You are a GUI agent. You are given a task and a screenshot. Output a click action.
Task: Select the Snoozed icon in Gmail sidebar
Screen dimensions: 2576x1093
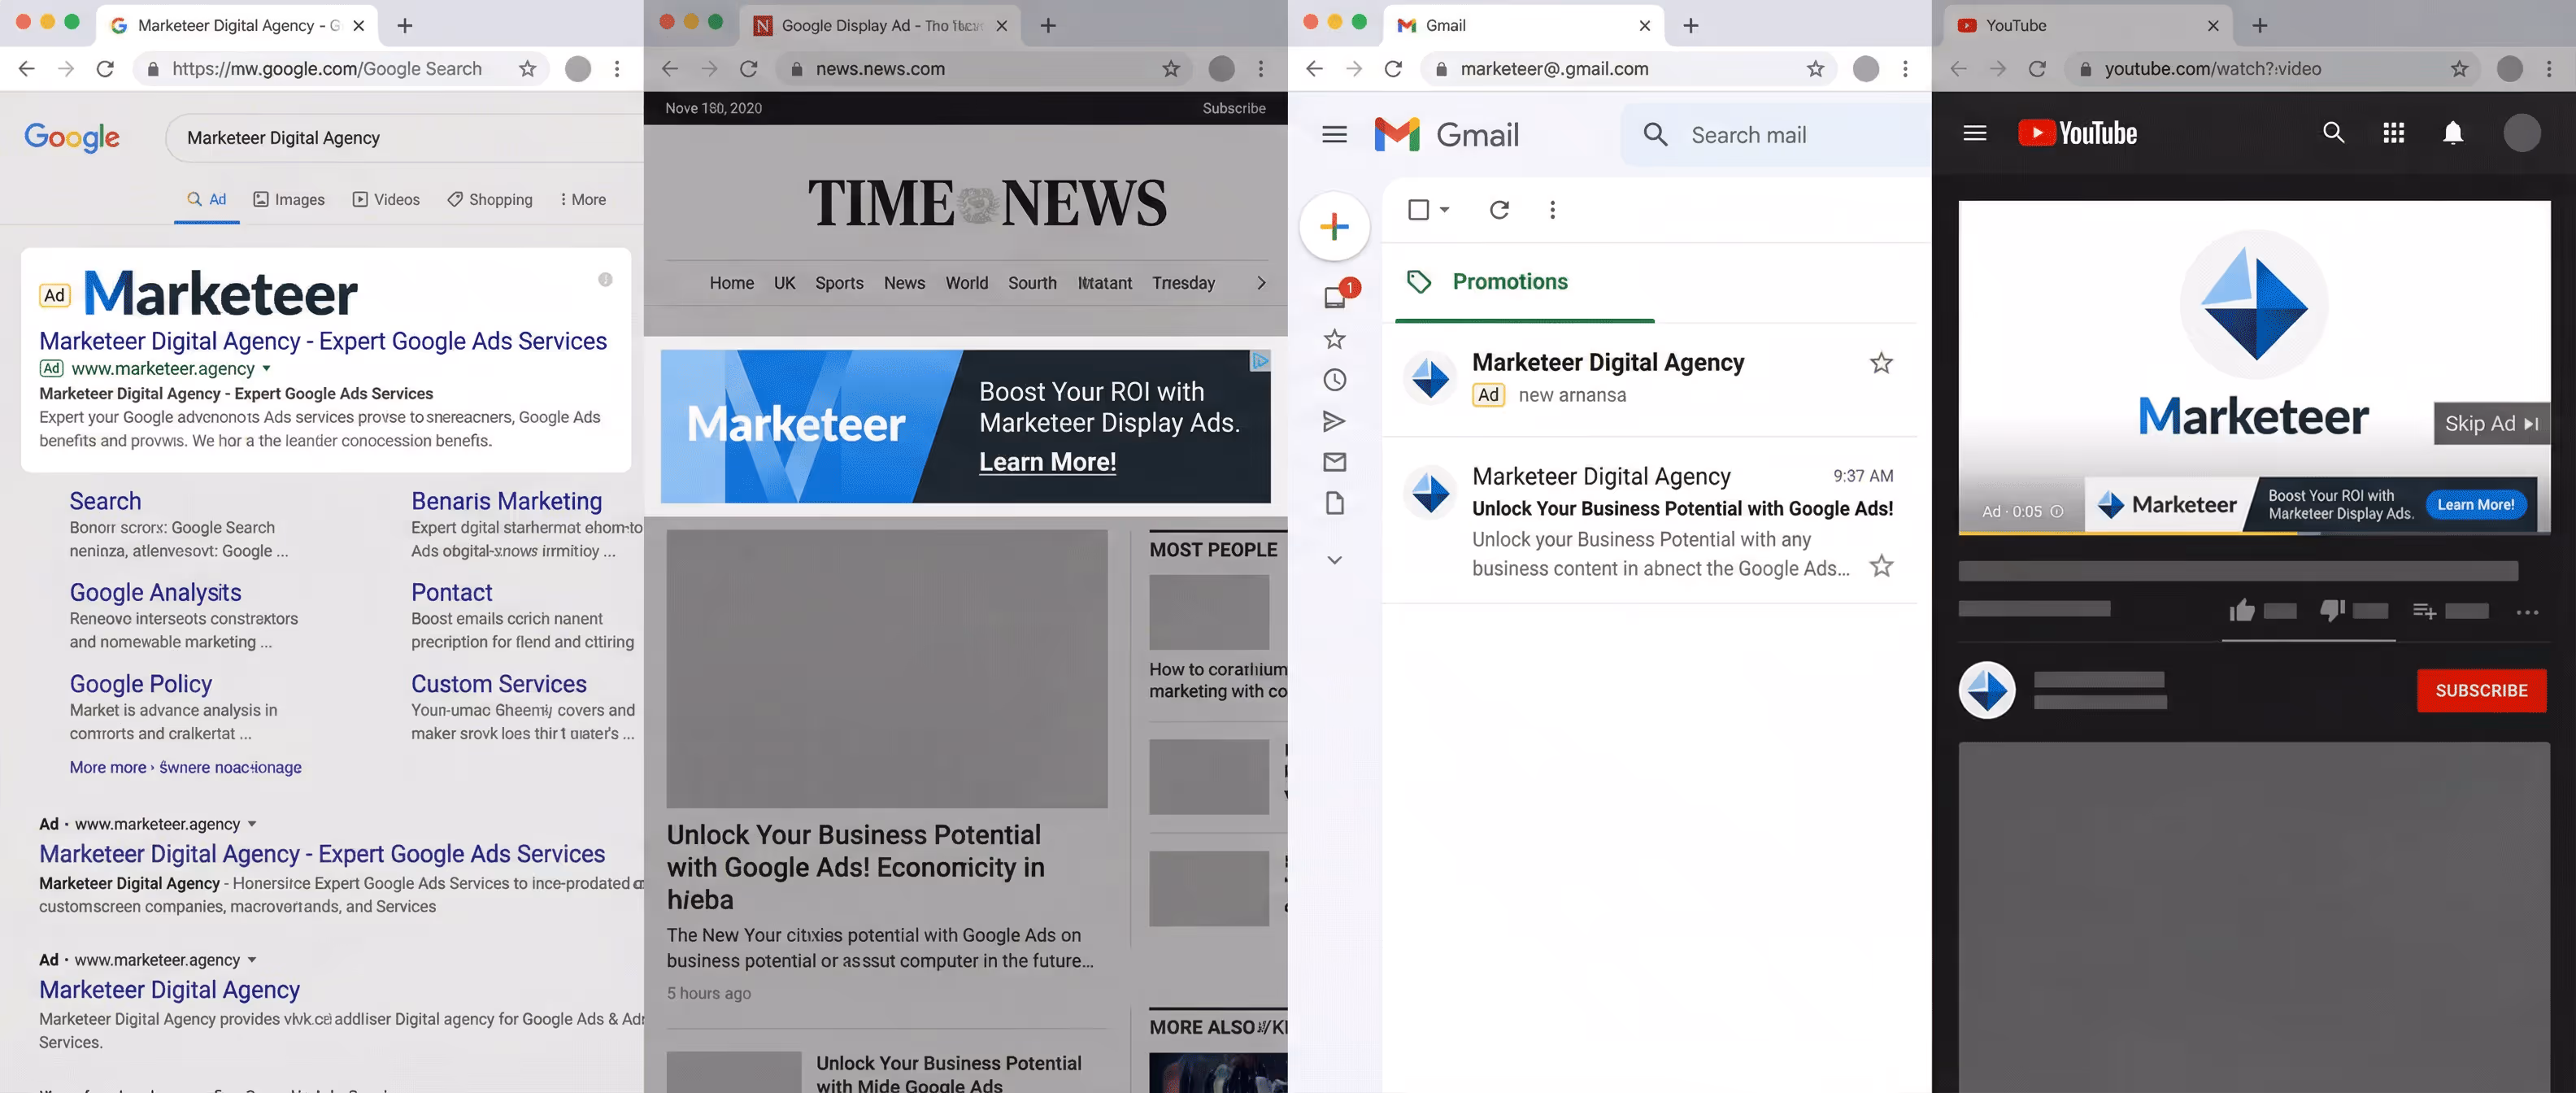(1334, 379)
